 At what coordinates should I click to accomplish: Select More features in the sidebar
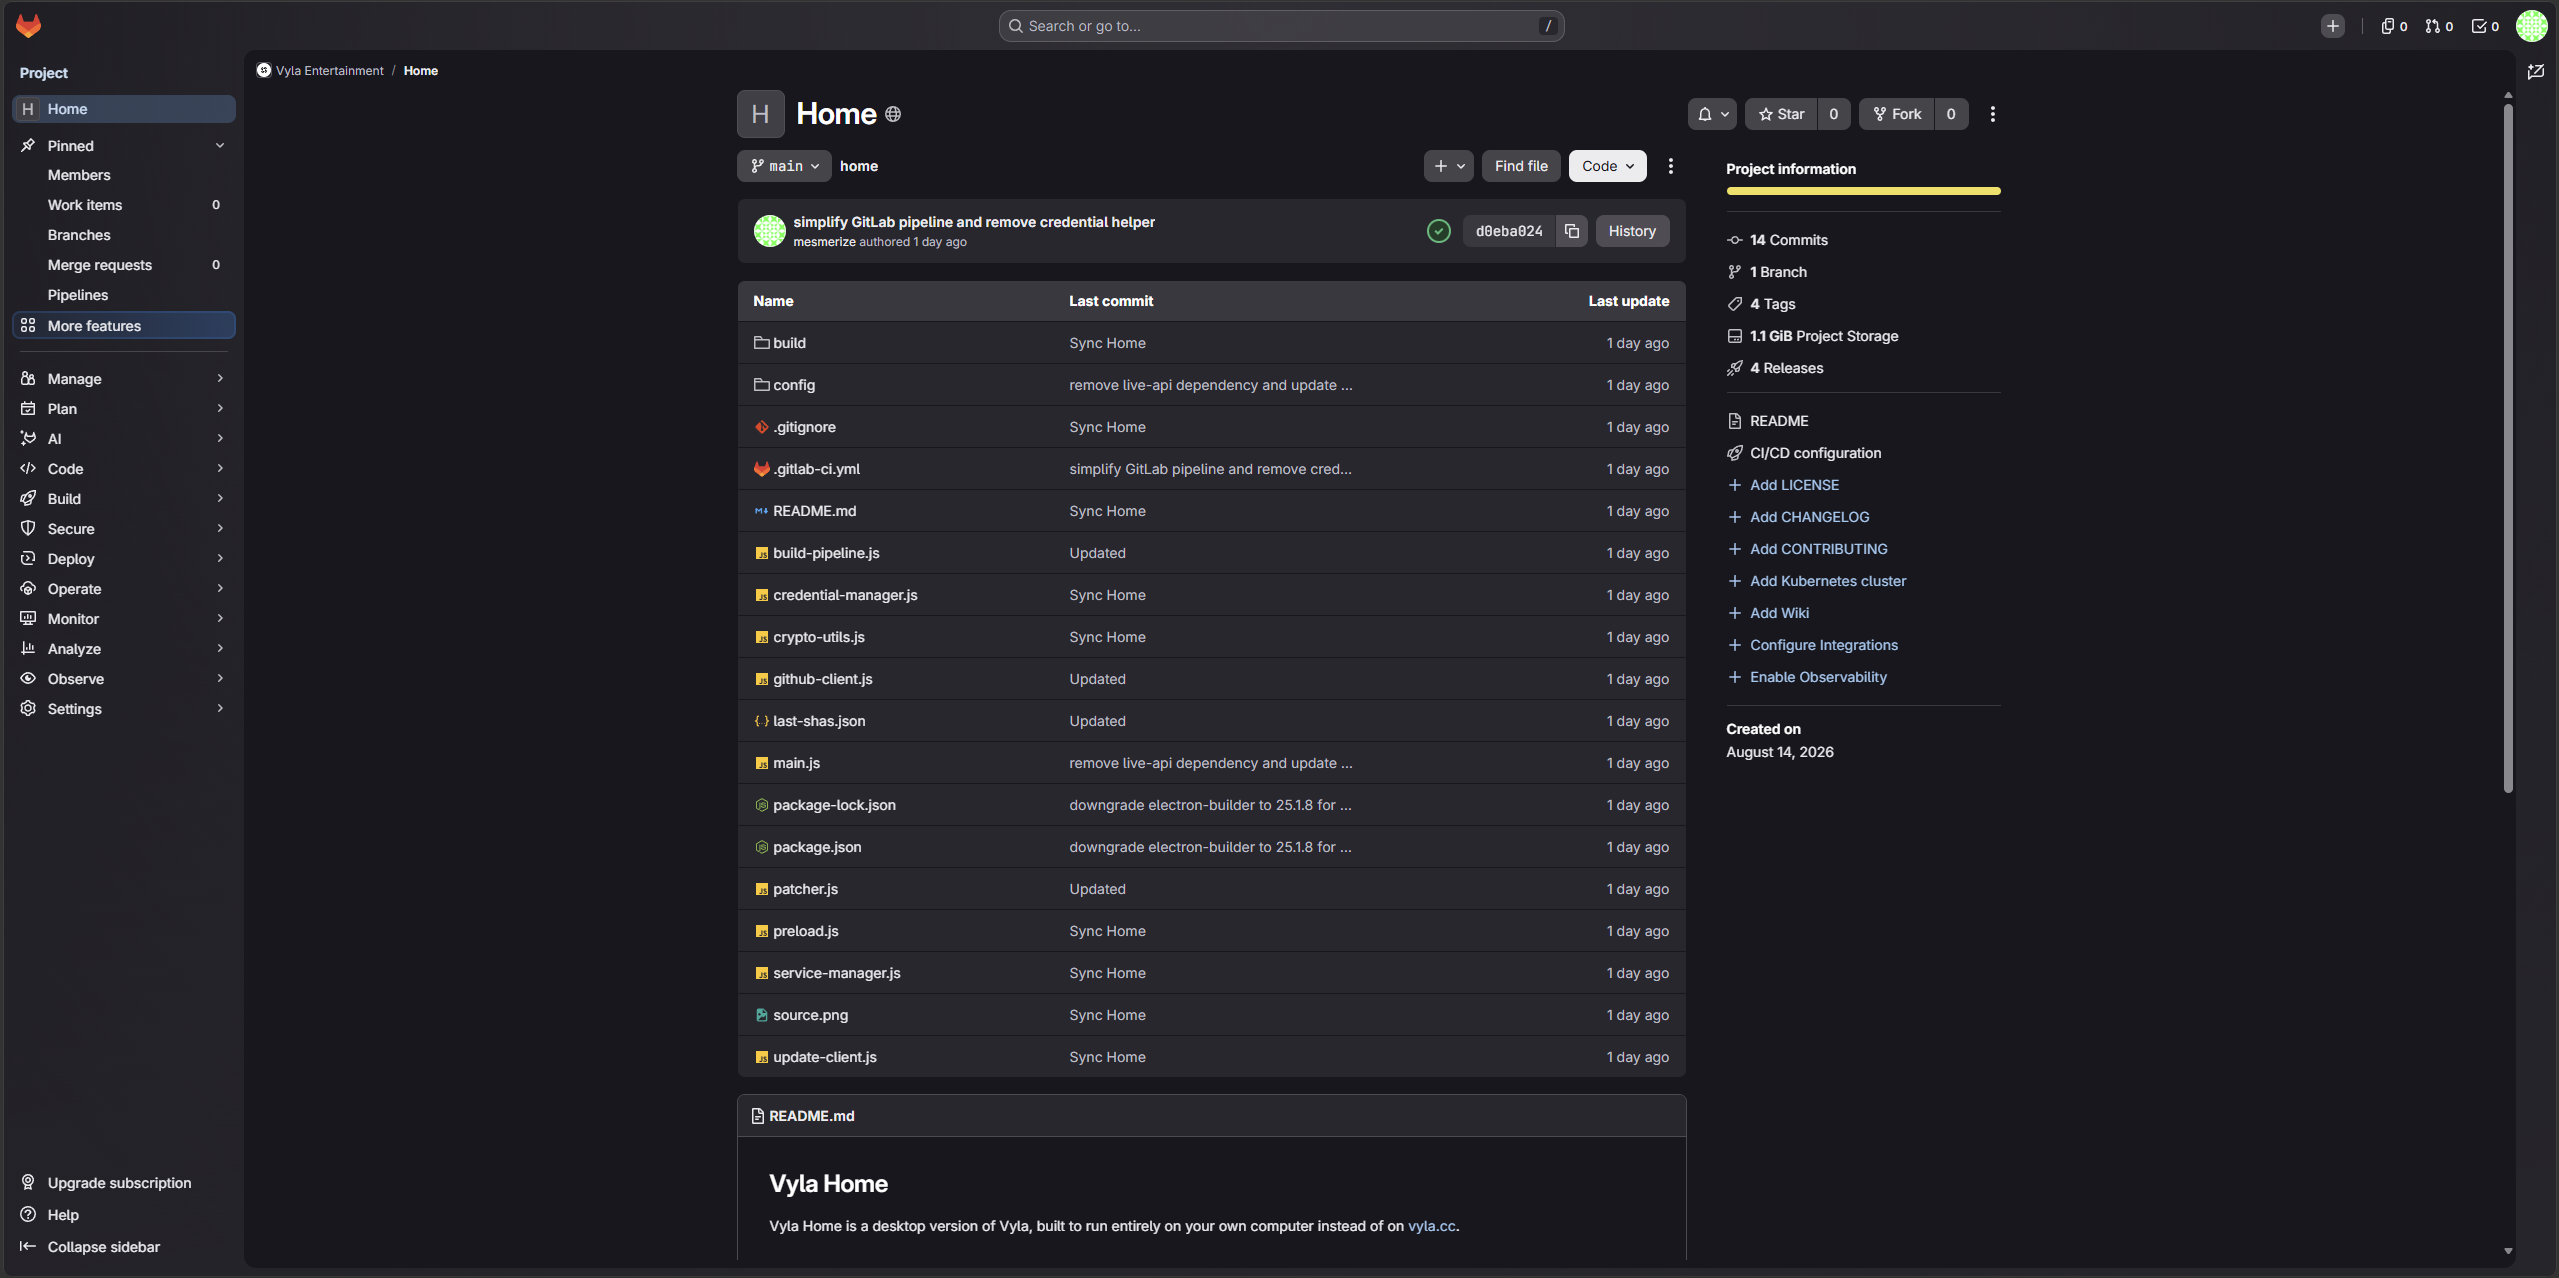[x=123, y=326]
